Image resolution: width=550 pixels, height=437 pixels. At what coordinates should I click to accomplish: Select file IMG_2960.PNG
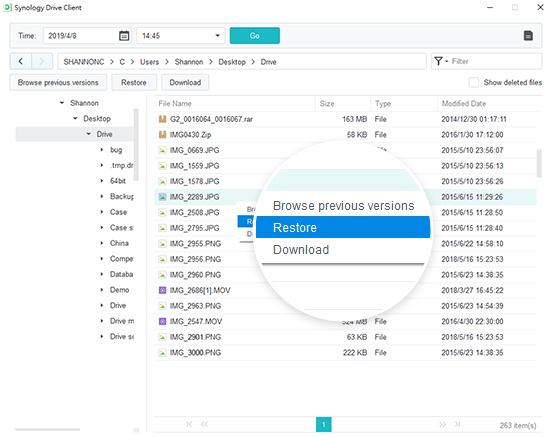195,275
